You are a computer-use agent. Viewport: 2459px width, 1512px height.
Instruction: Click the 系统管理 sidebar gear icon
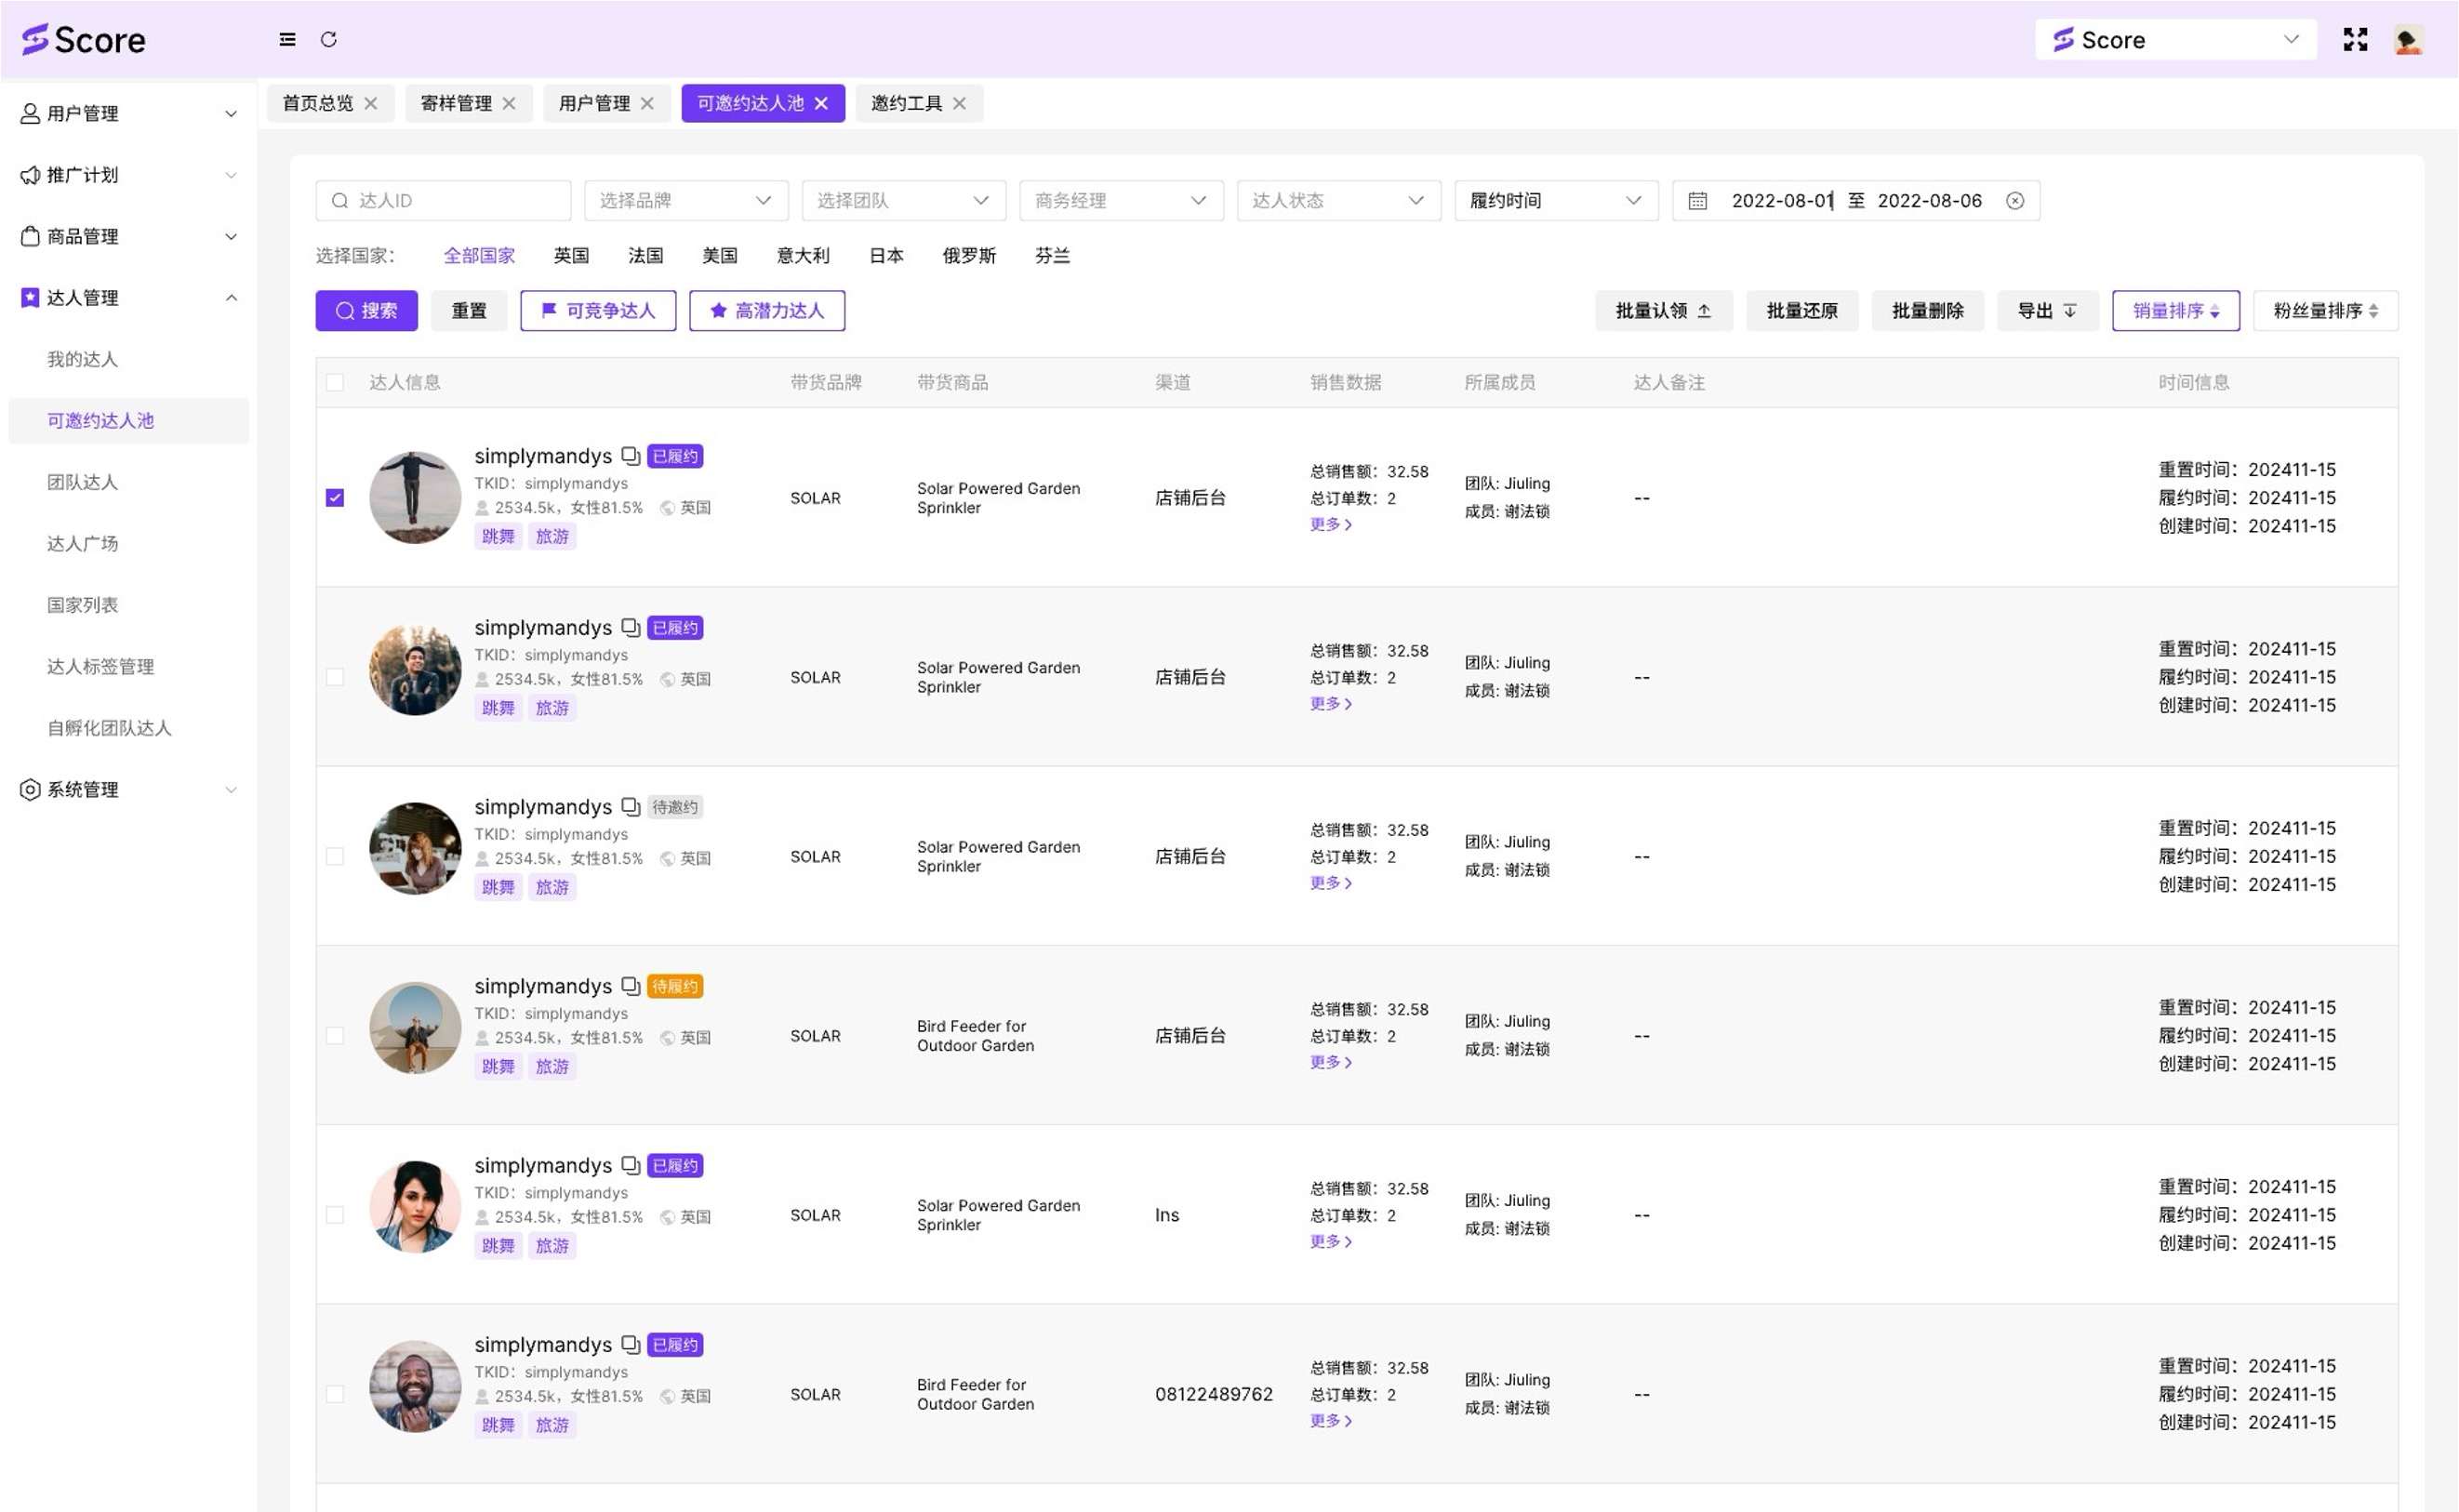(28, 789)
